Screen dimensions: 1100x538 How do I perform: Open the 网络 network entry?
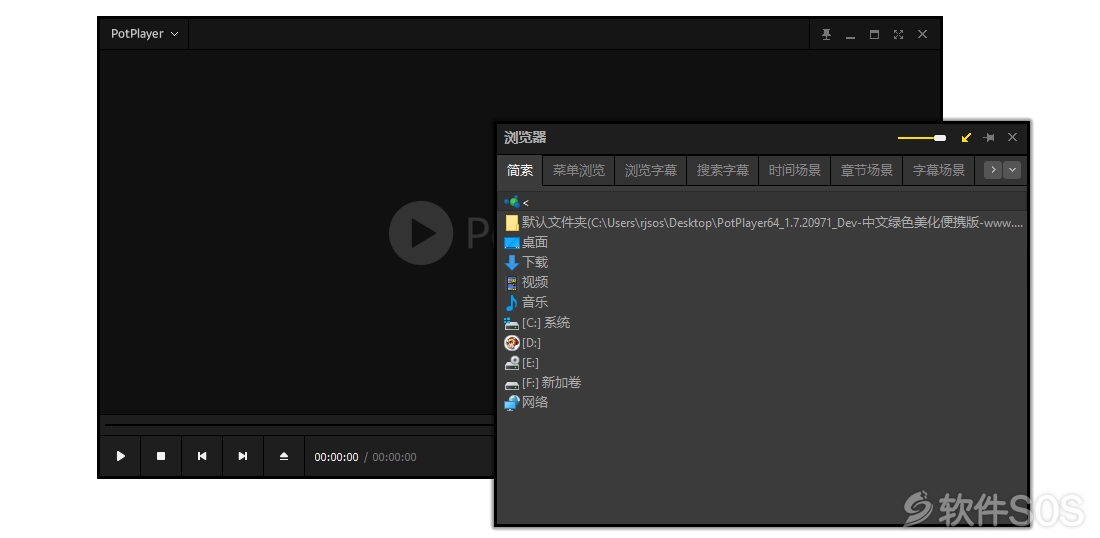click(763, 403)
